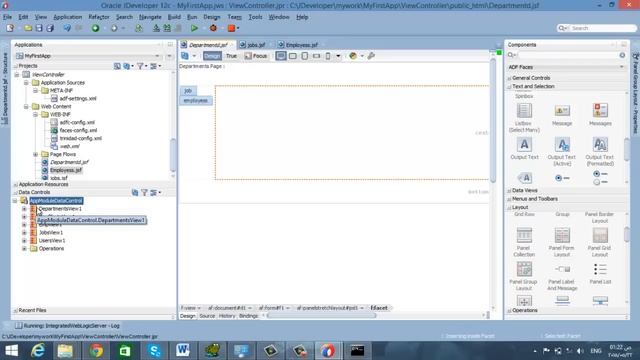Switch to the Source view tab

(207, 316)
